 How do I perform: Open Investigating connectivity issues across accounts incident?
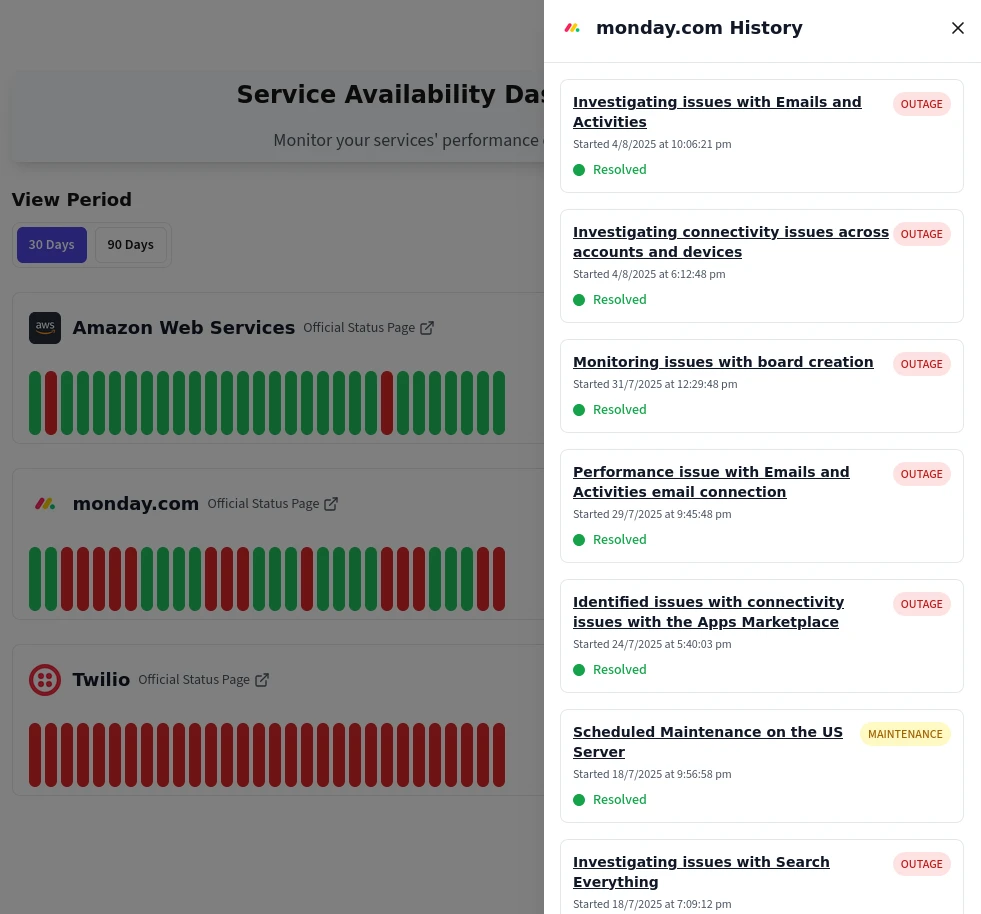(731, 242)
